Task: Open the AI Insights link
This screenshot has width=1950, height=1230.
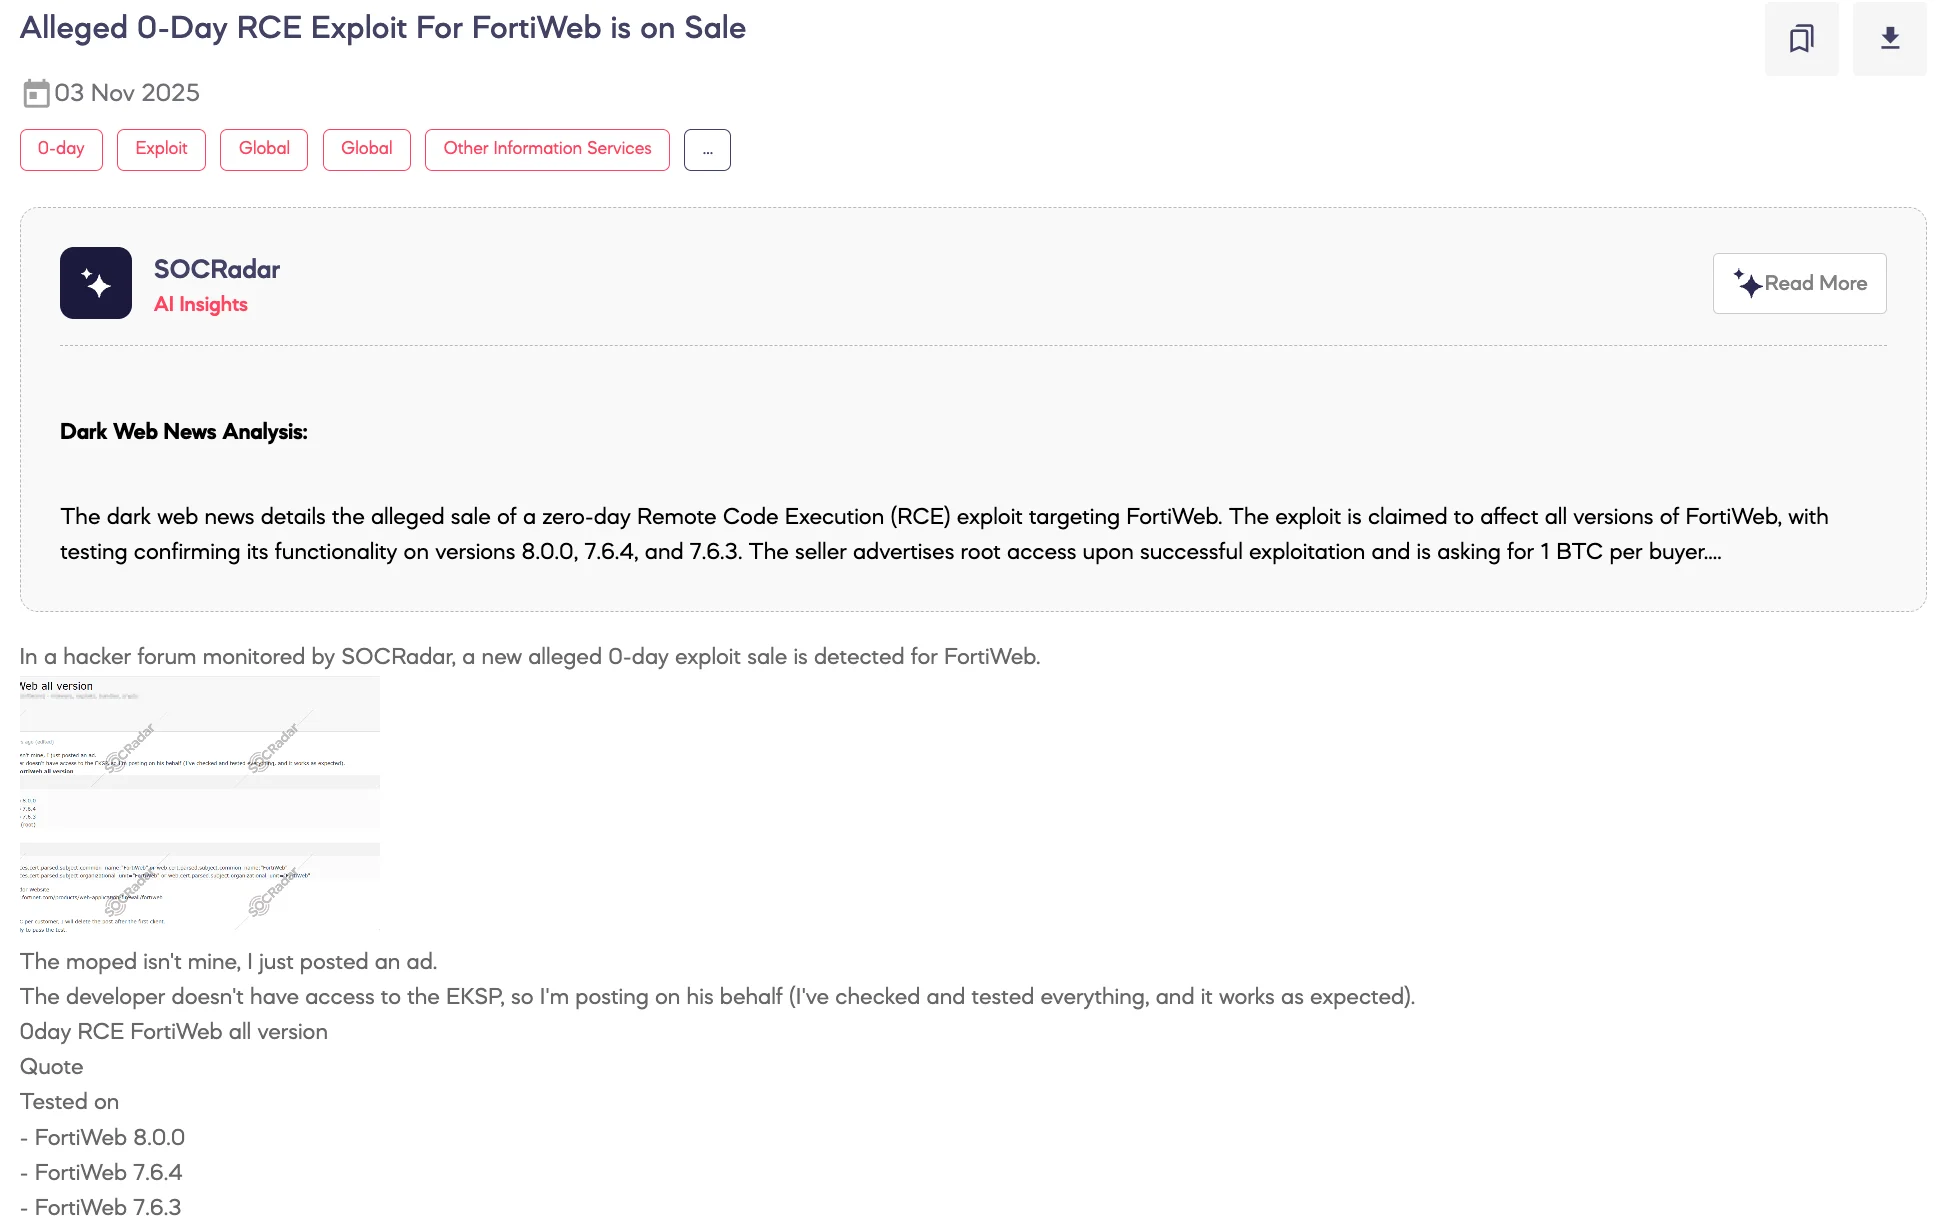Action: [x=201, y=304]
